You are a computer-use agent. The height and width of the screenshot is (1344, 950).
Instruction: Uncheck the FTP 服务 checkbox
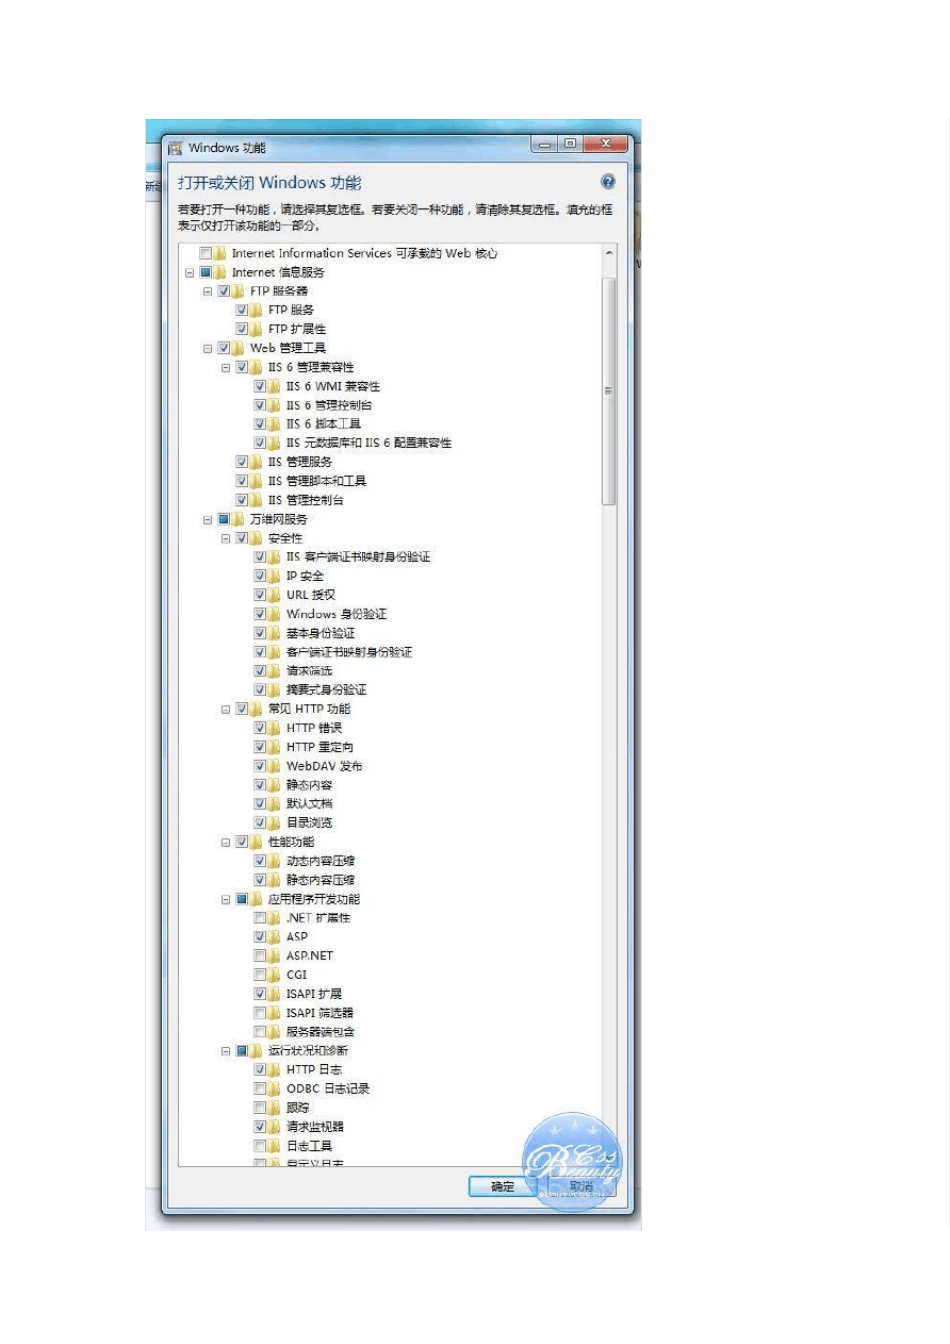(x=241, y=310)
